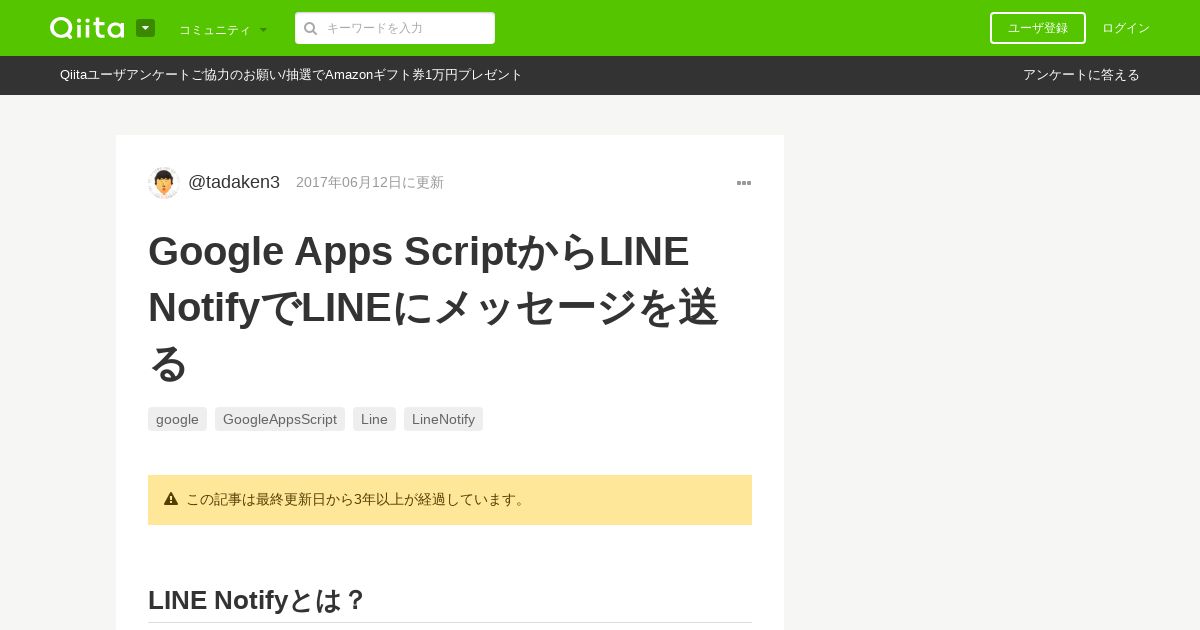Screen dimensions: 1200x630
Task: Focus the キーワードを入力 search field
Action: coord(395,28)
